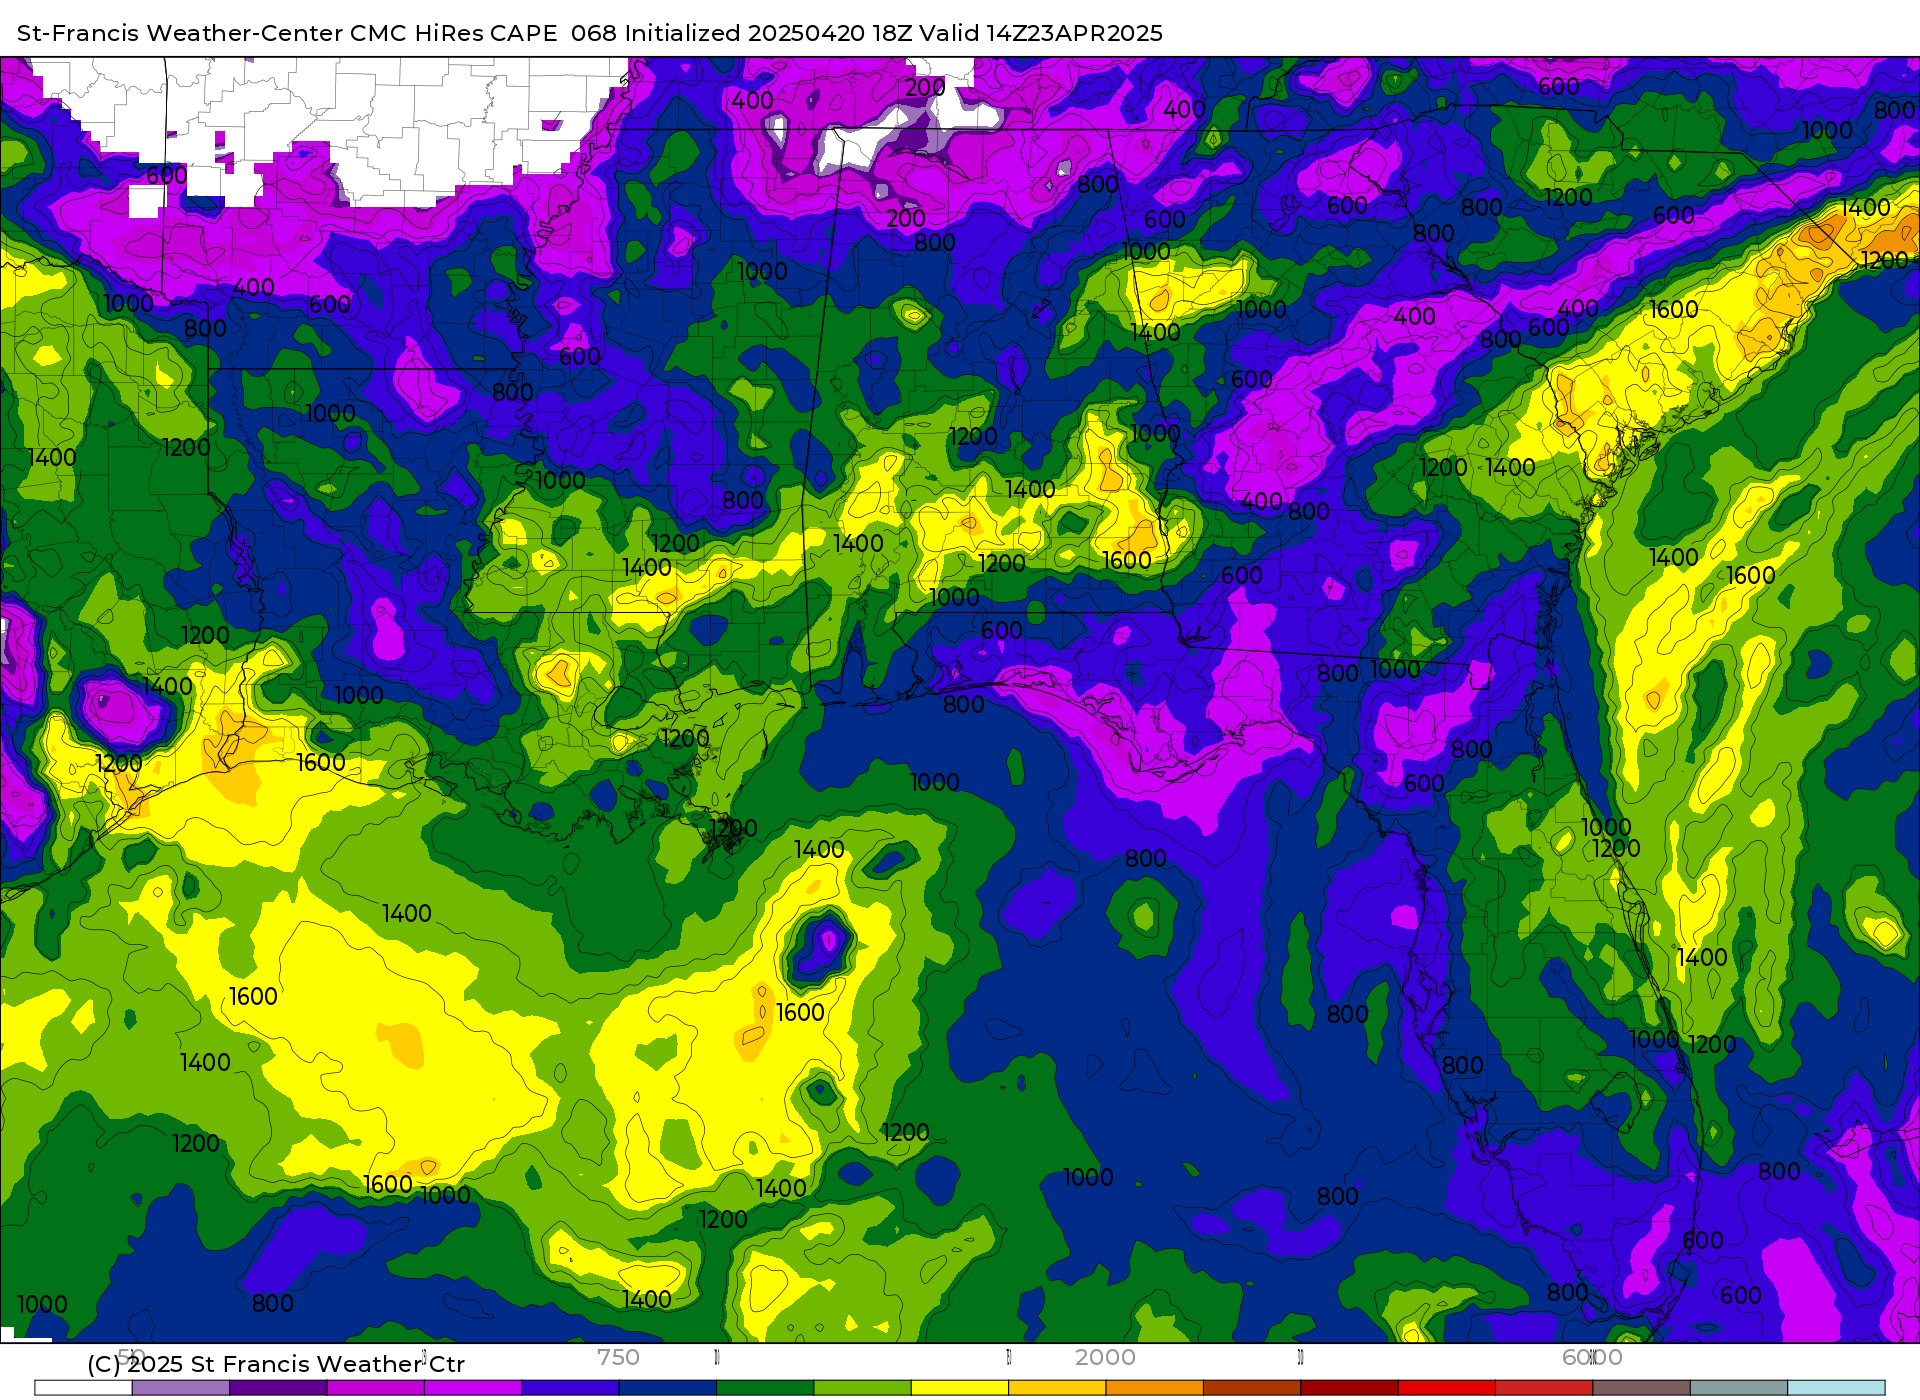Click the '2000' legend scale label
This screenshot has height=1400, width=1920.
[x=1105, y=1357]
